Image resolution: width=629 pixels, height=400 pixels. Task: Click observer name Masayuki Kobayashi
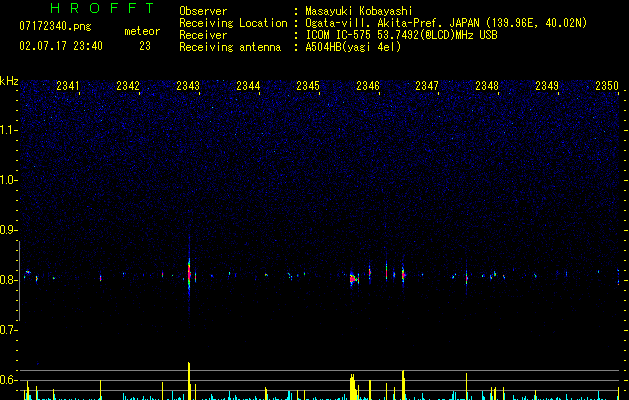point(359,11)
